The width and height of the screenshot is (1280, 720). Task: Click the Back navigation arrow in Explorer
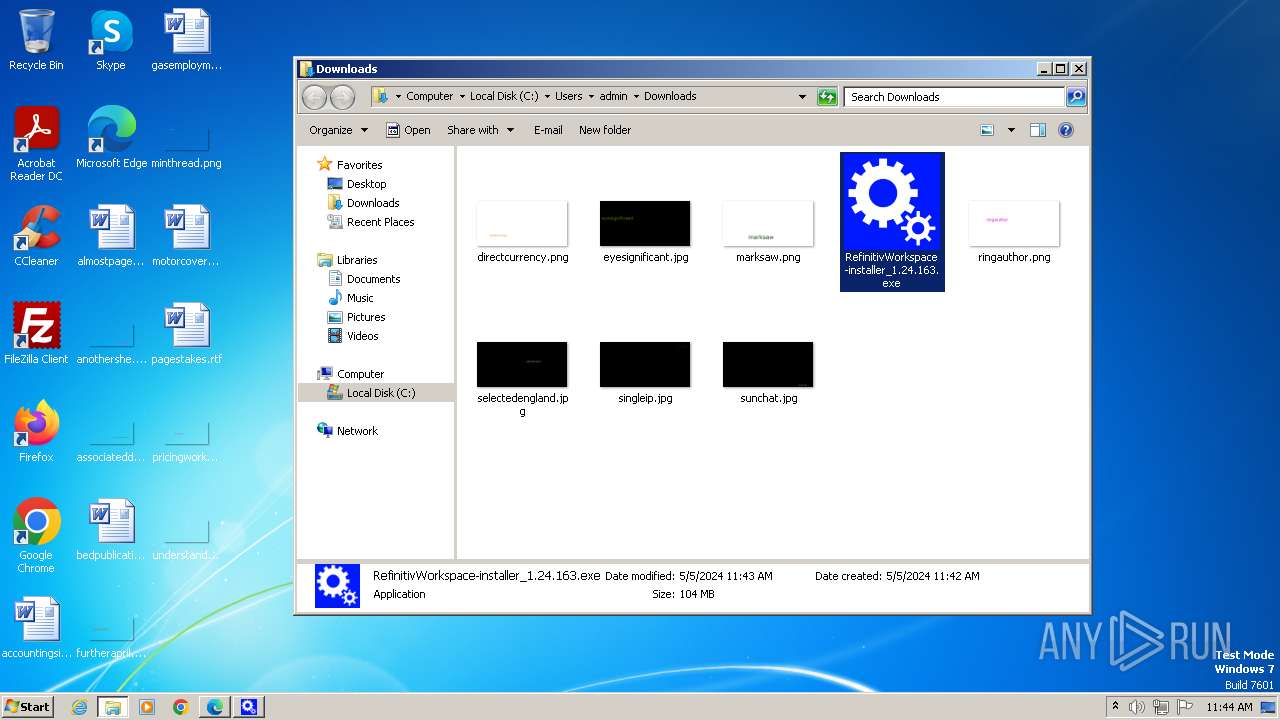coord(314,97)
